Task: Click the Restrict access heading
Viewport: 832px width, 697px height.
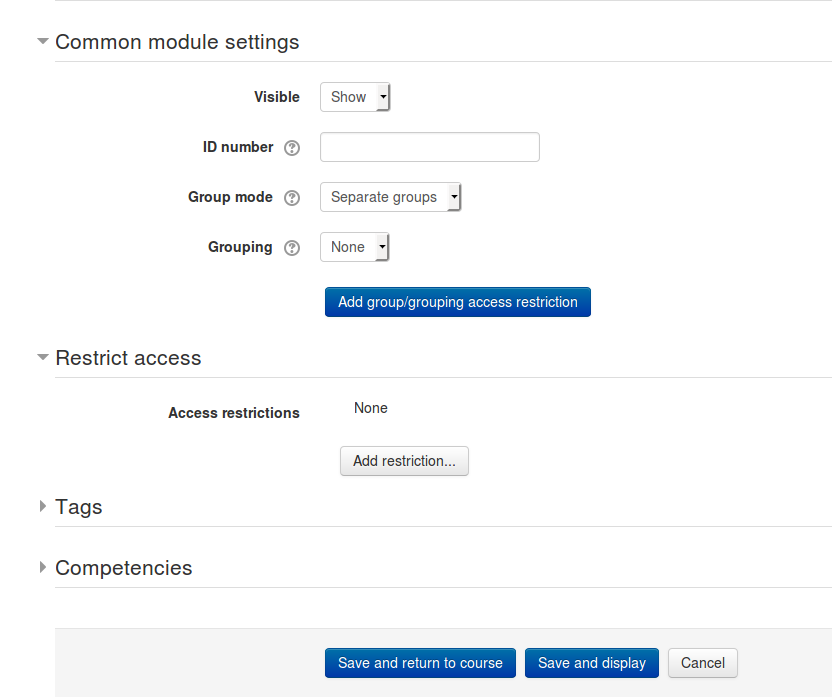Action: pos(128,358)
